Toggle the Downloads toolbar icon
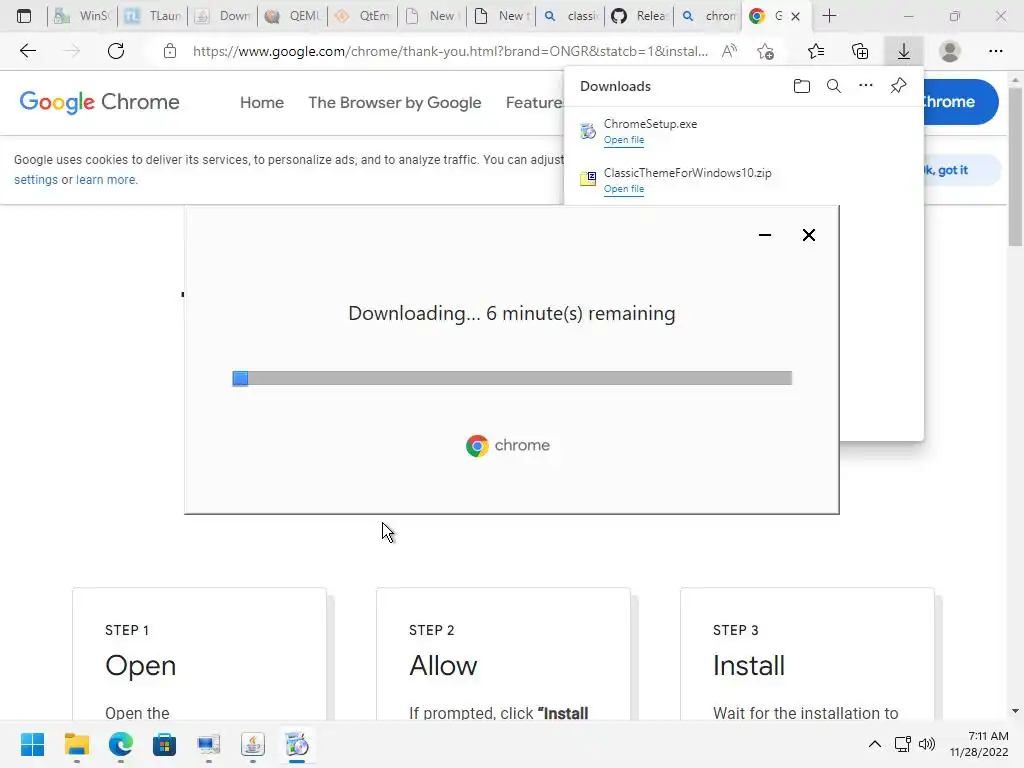 (904, 51)
